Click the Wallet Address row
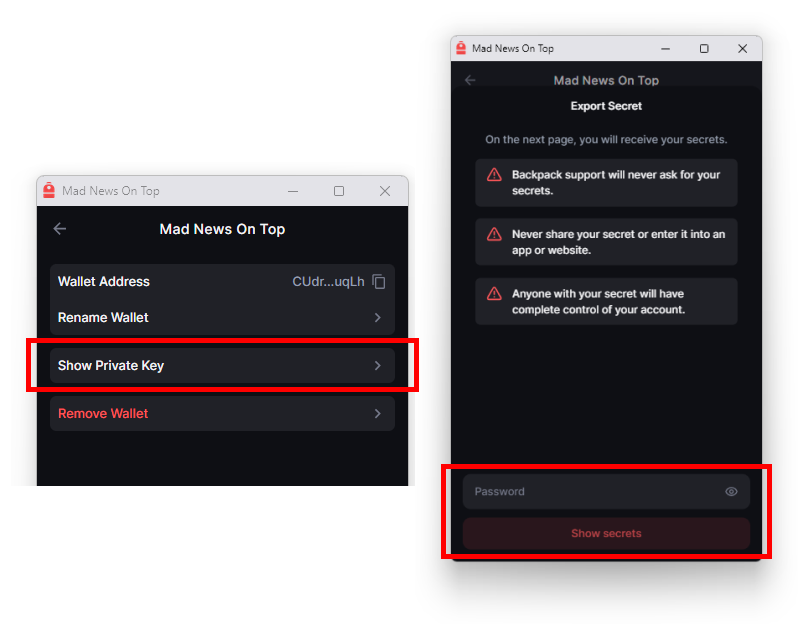The height and width of the screenshot is (624, 798). tap(222, 281)
